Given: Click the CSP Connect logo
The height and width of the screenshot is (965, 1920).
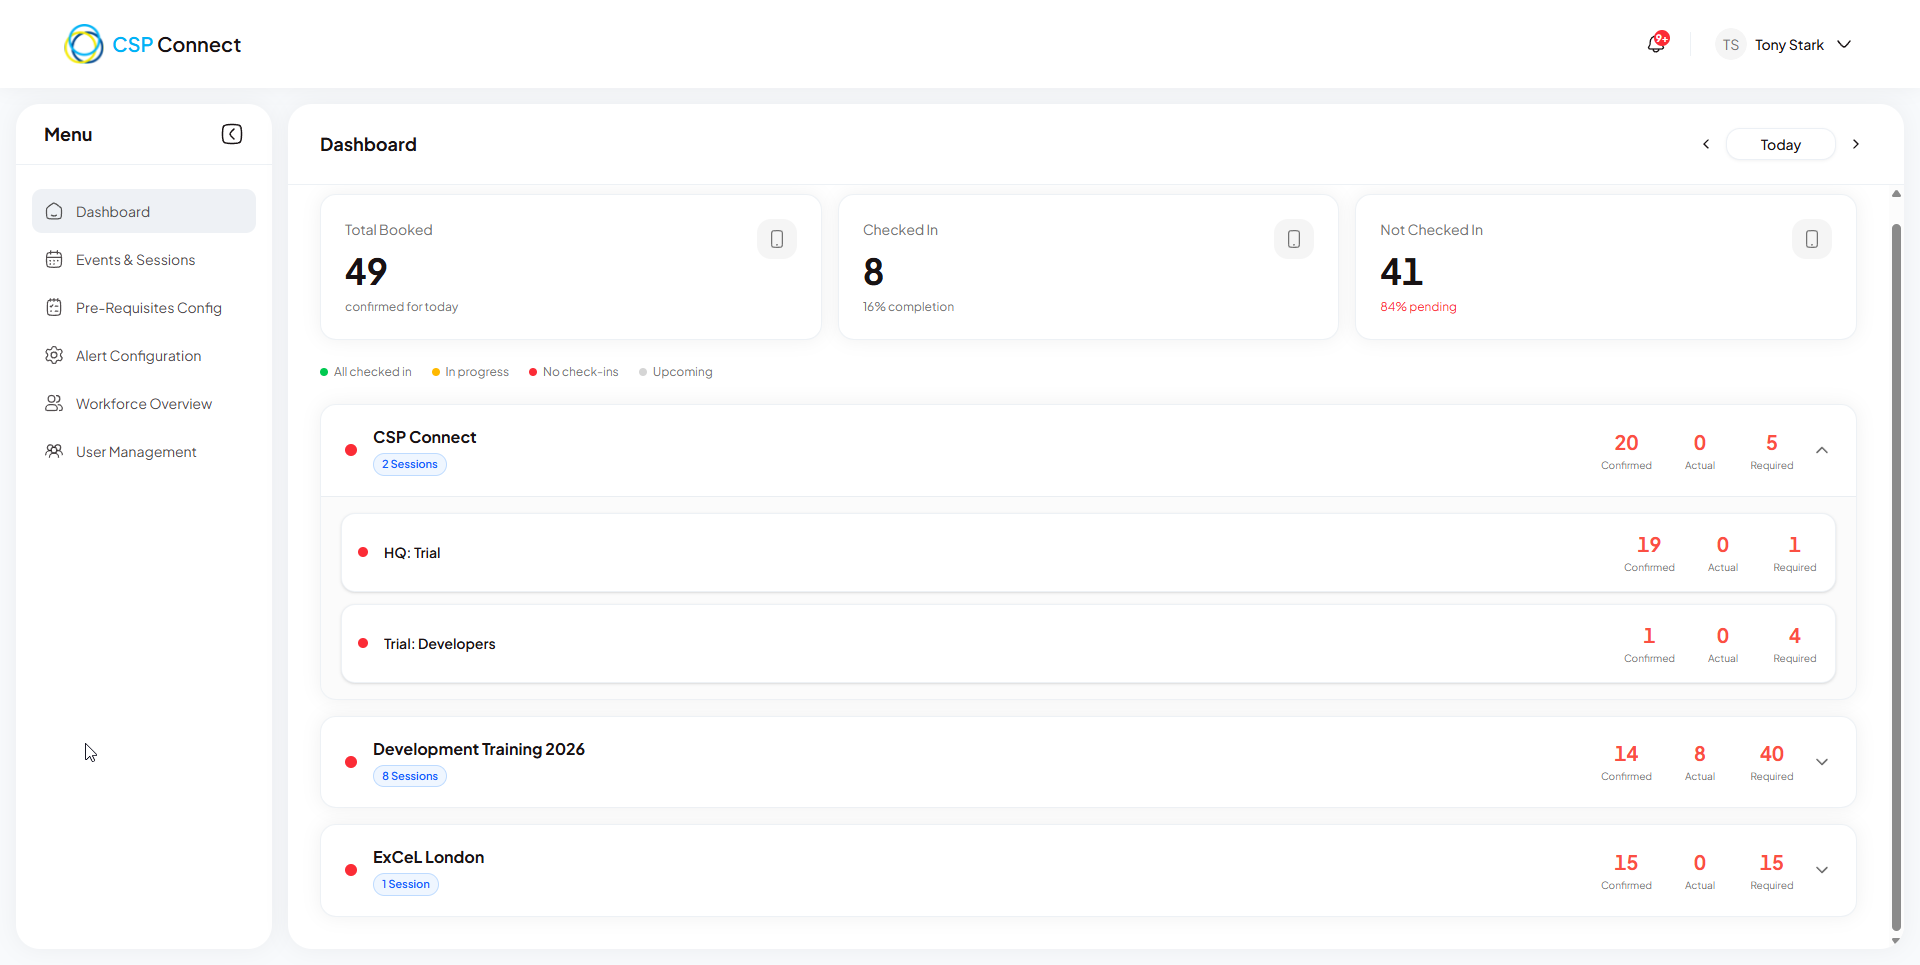Looking at the screenshot, I should click(x=153, y=44).
